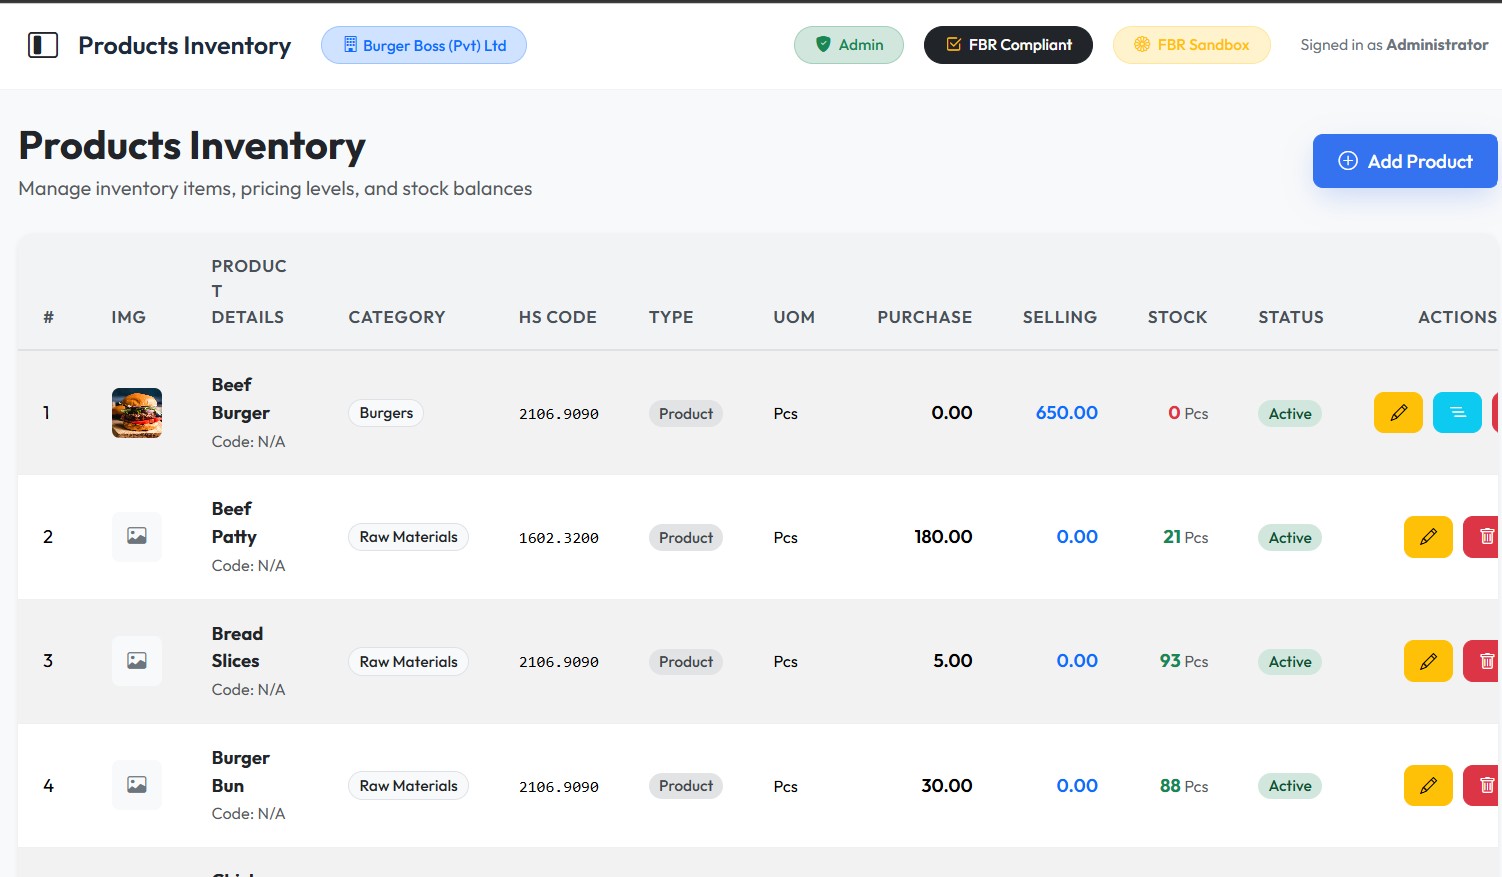Toggle the sidebar panel icon
1502x877 pixels.
pos(43,45)
